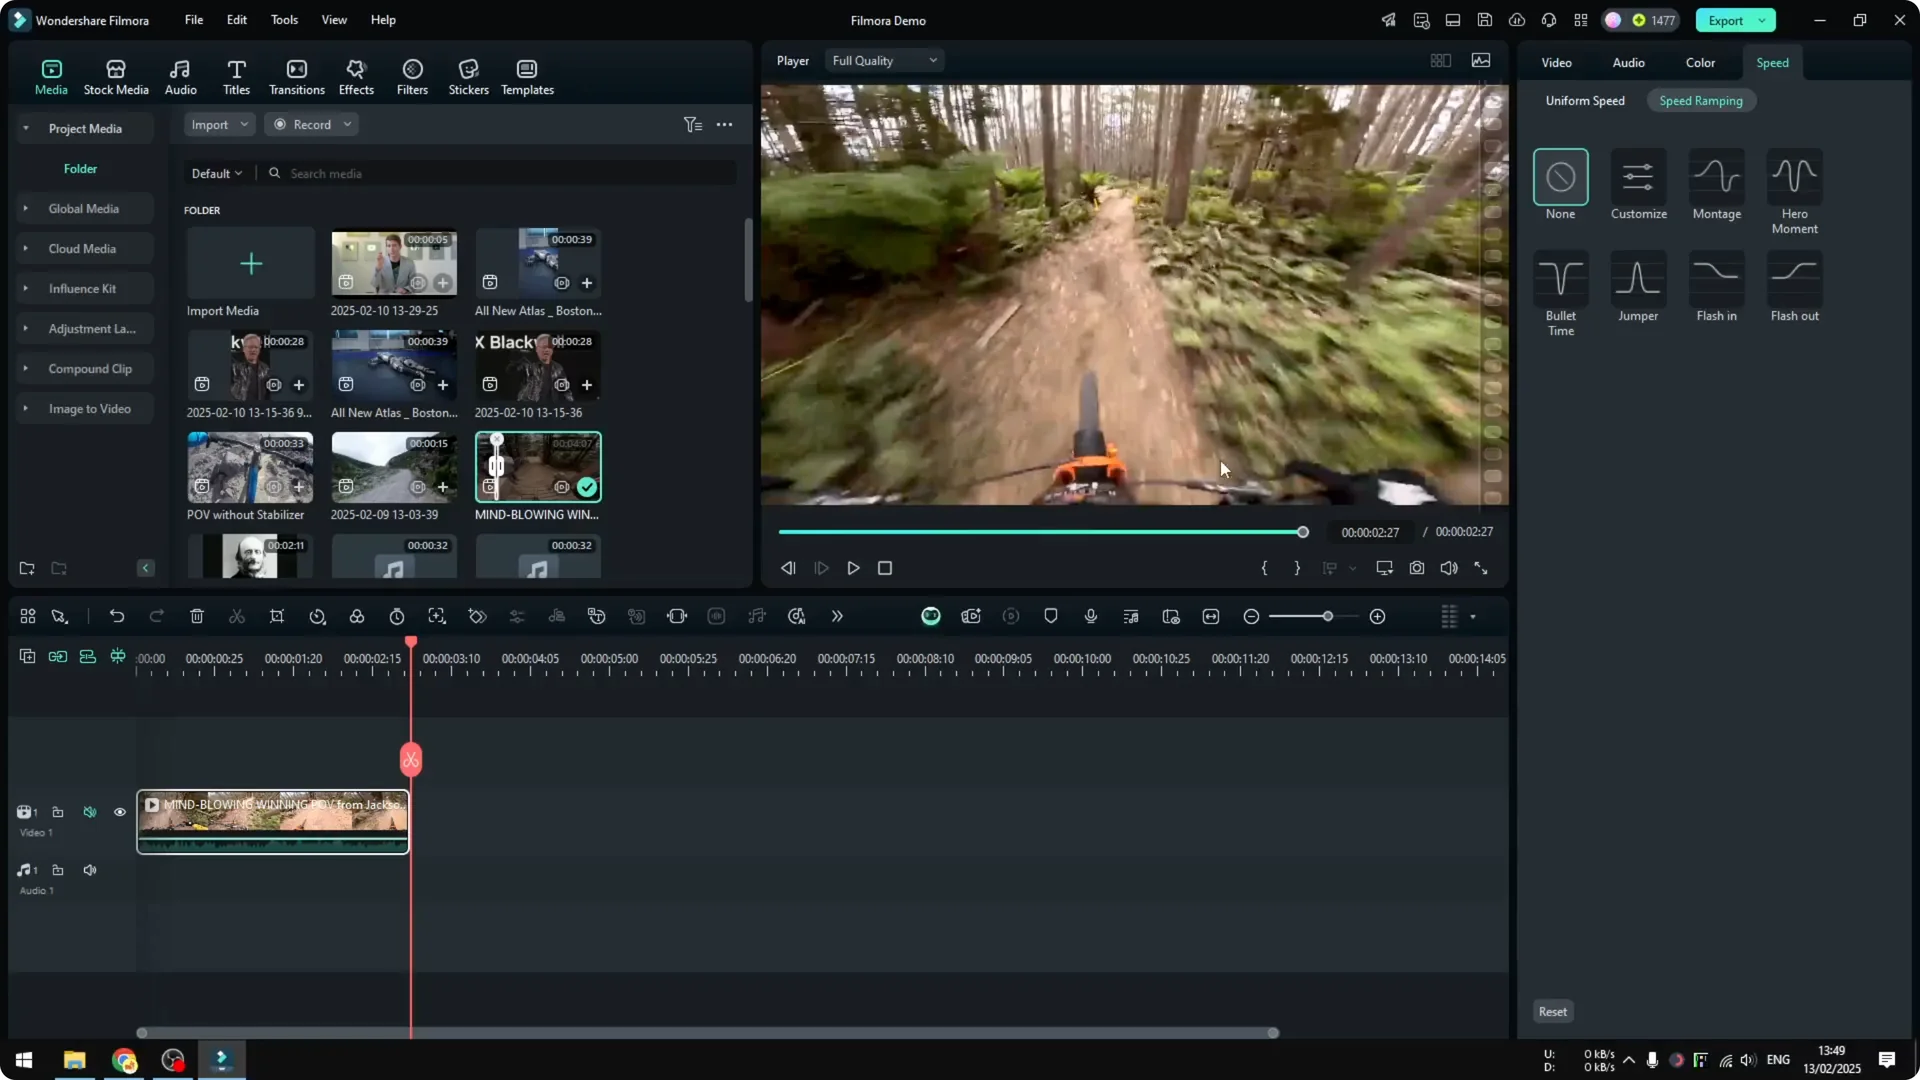Mute the Audio 1 track
Screen dimensions: 1920x1080
click(x=90, y=870)
